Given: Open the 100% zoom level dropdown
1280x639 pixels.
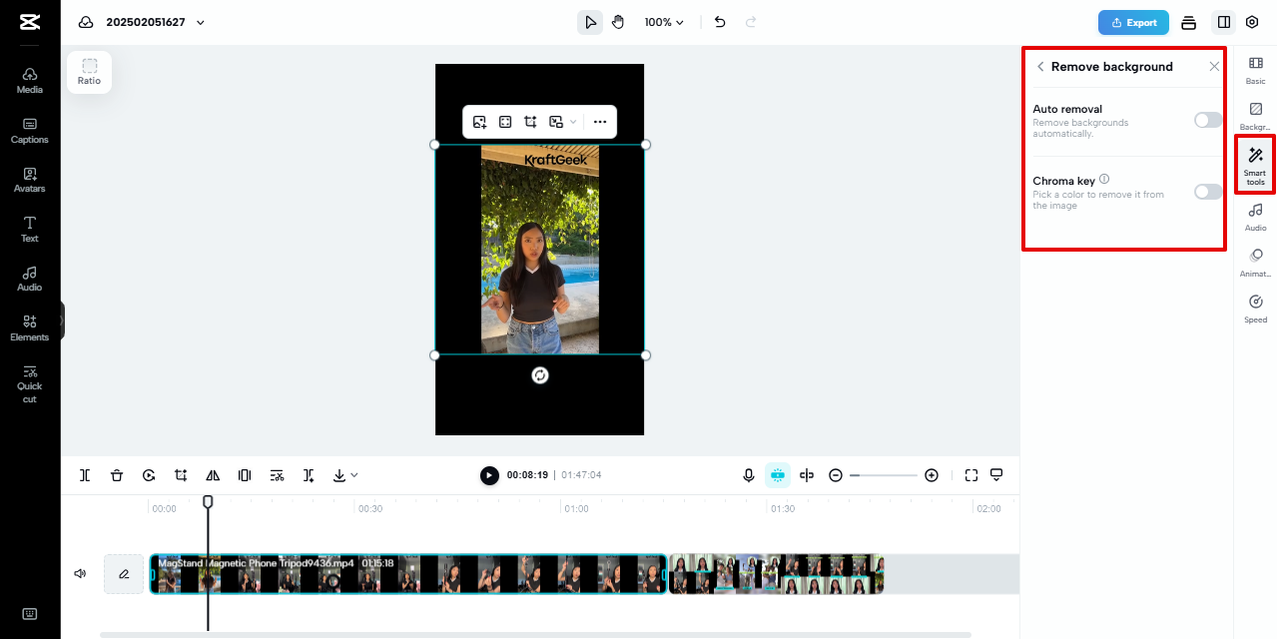Looking at the screenshot, I should coord(664,22).
